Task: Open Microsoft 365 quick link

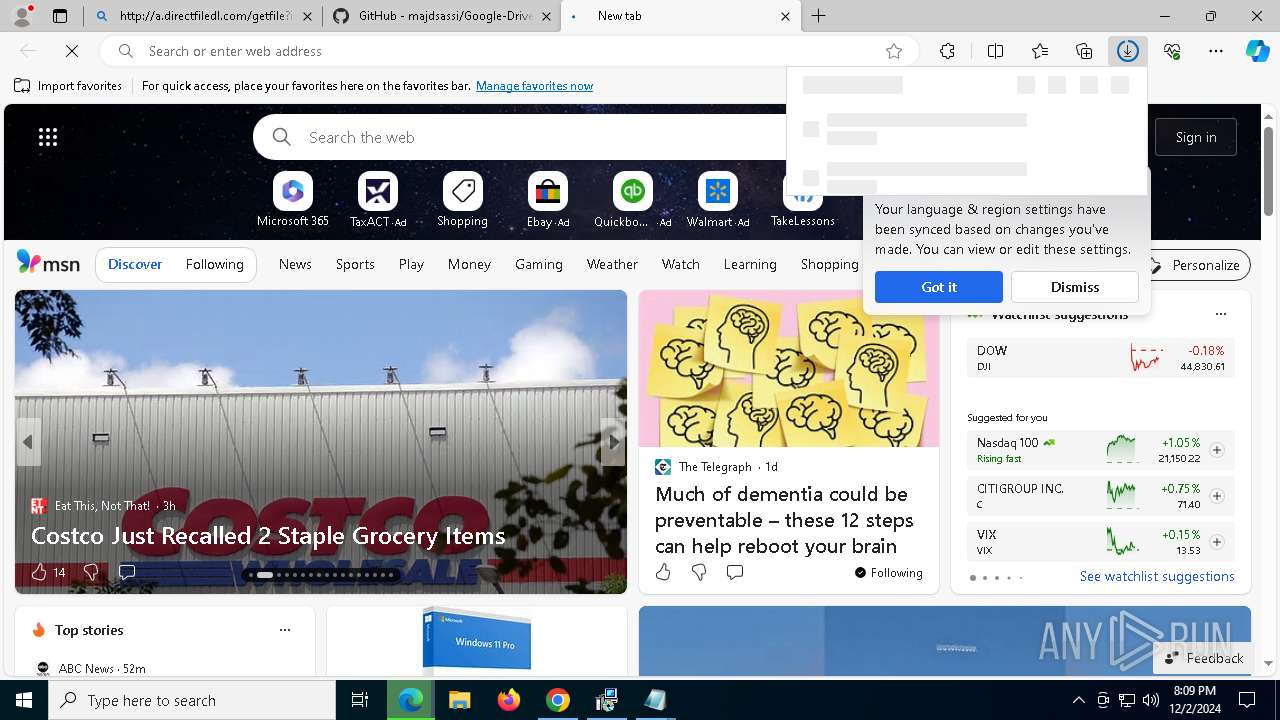Action: pos(292,200)
